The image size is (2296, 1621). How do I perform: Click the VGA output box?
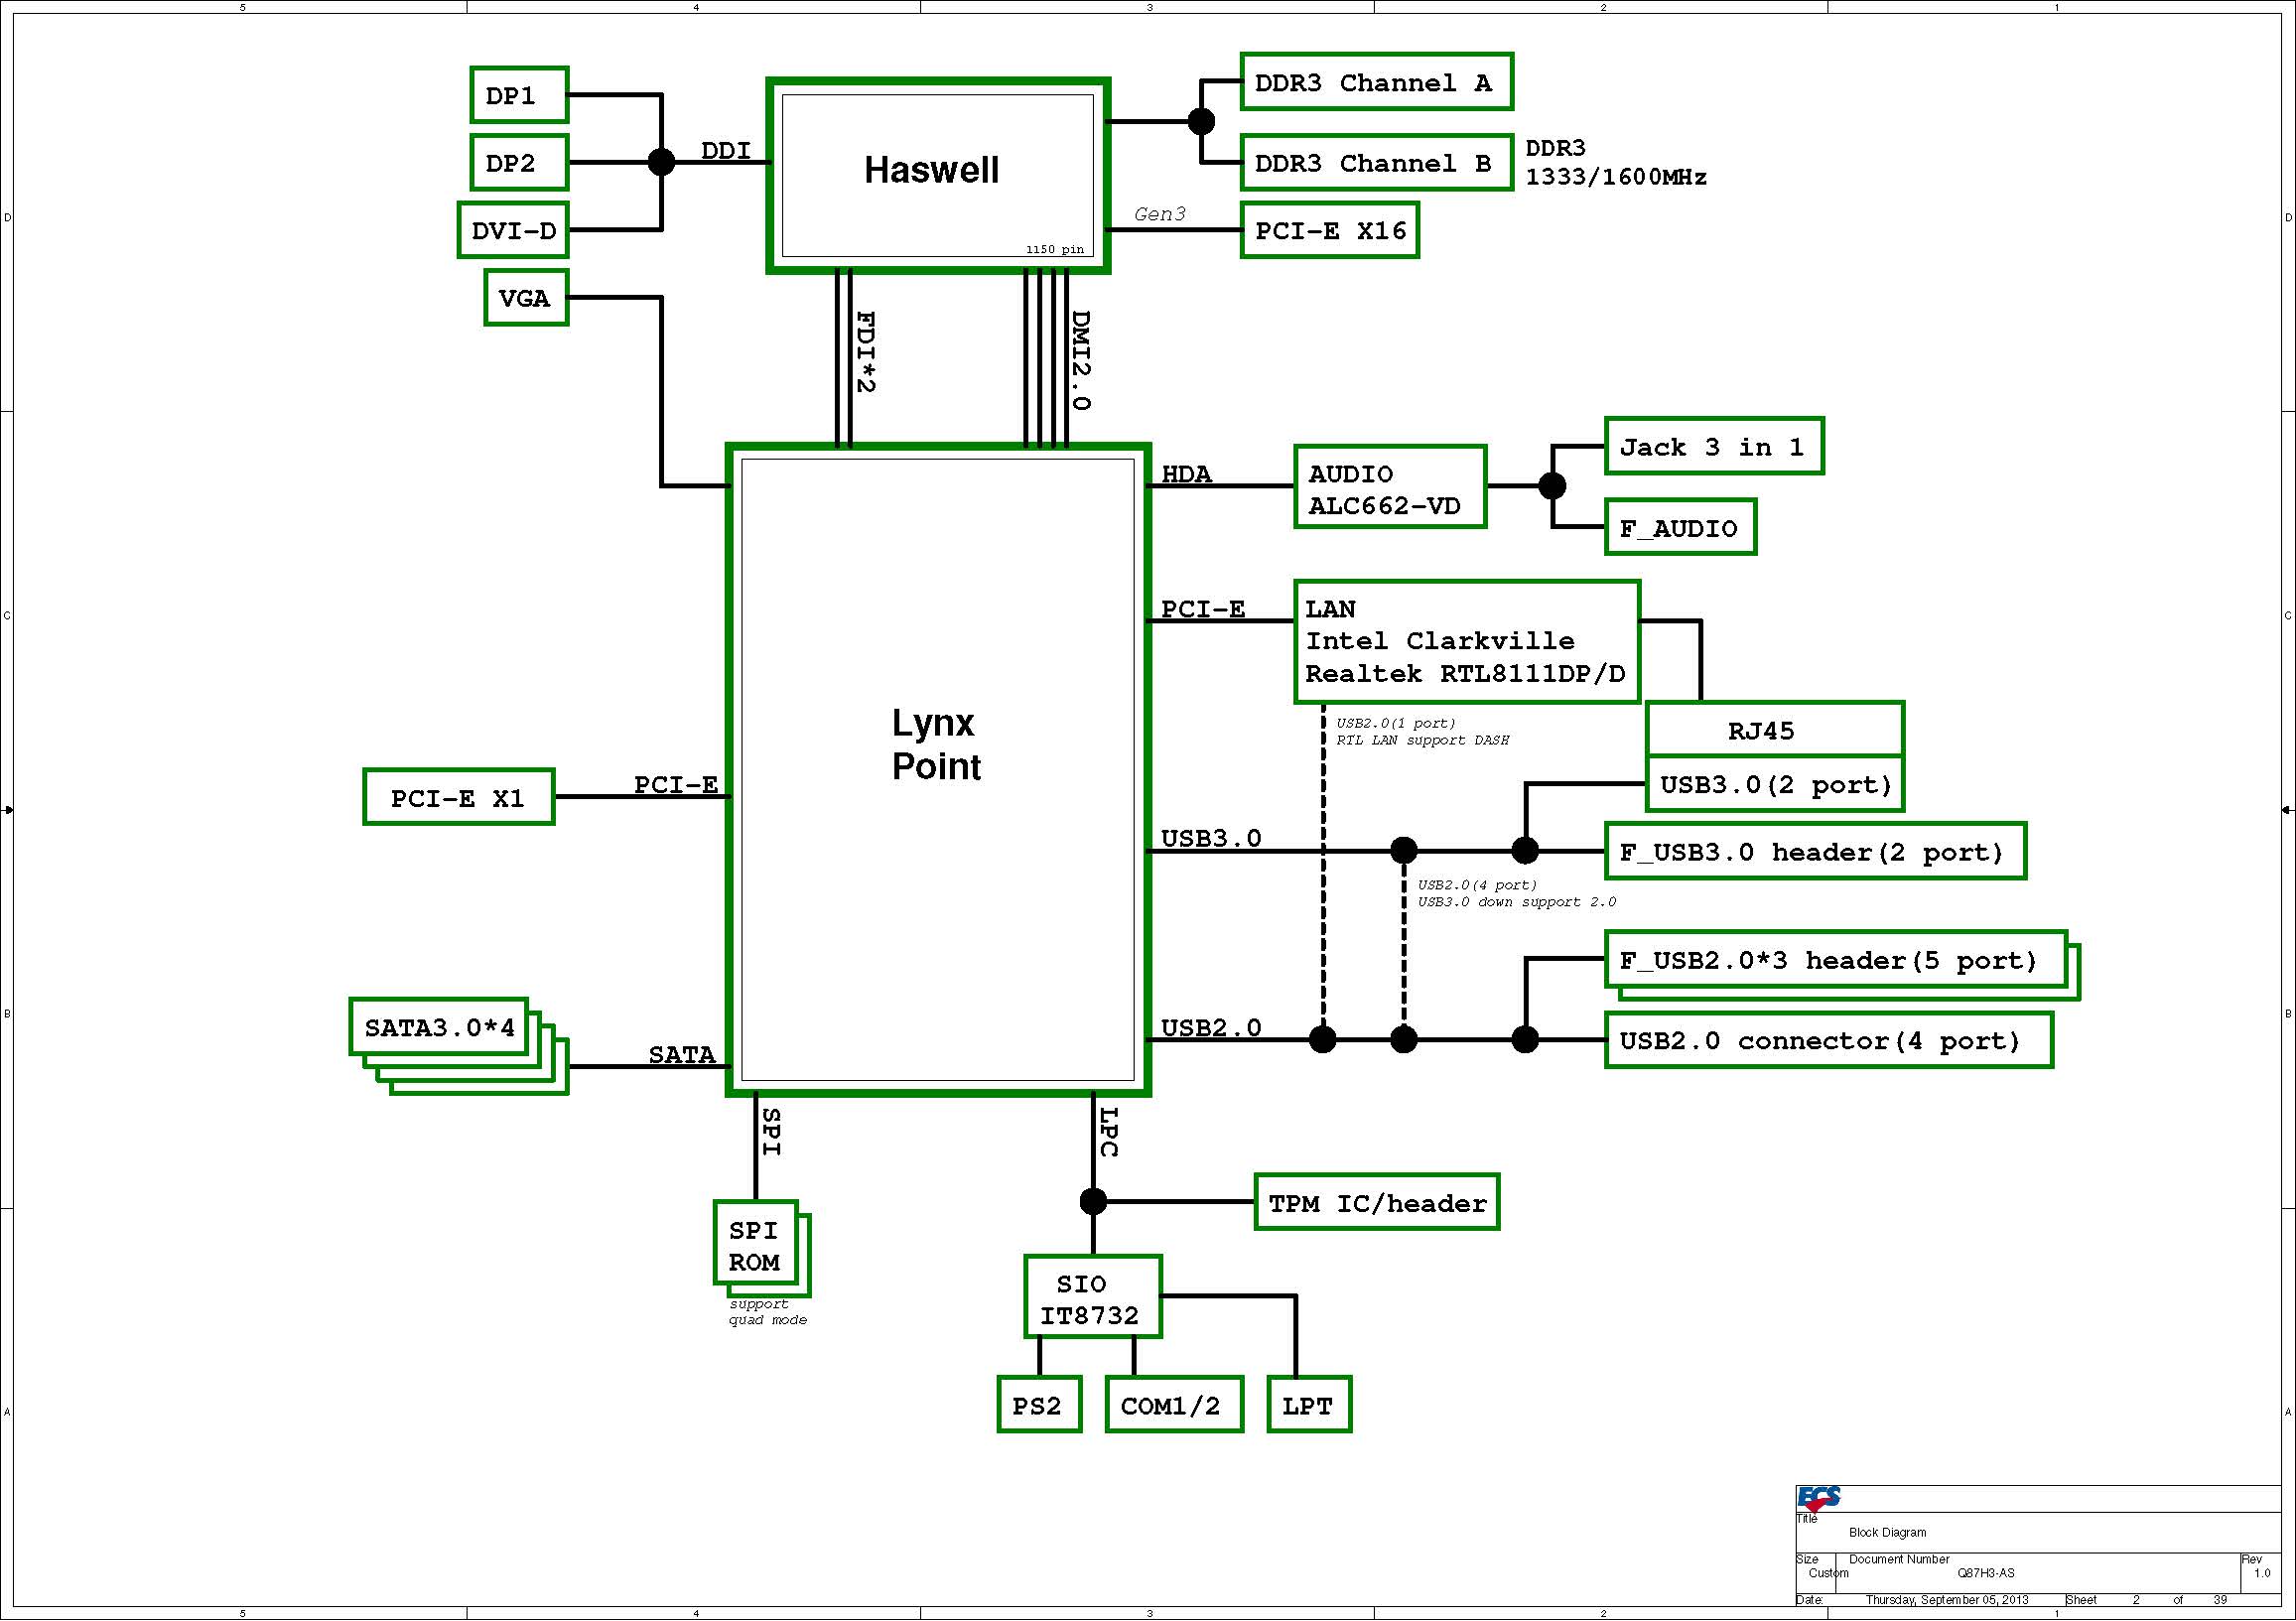[526, 297]
